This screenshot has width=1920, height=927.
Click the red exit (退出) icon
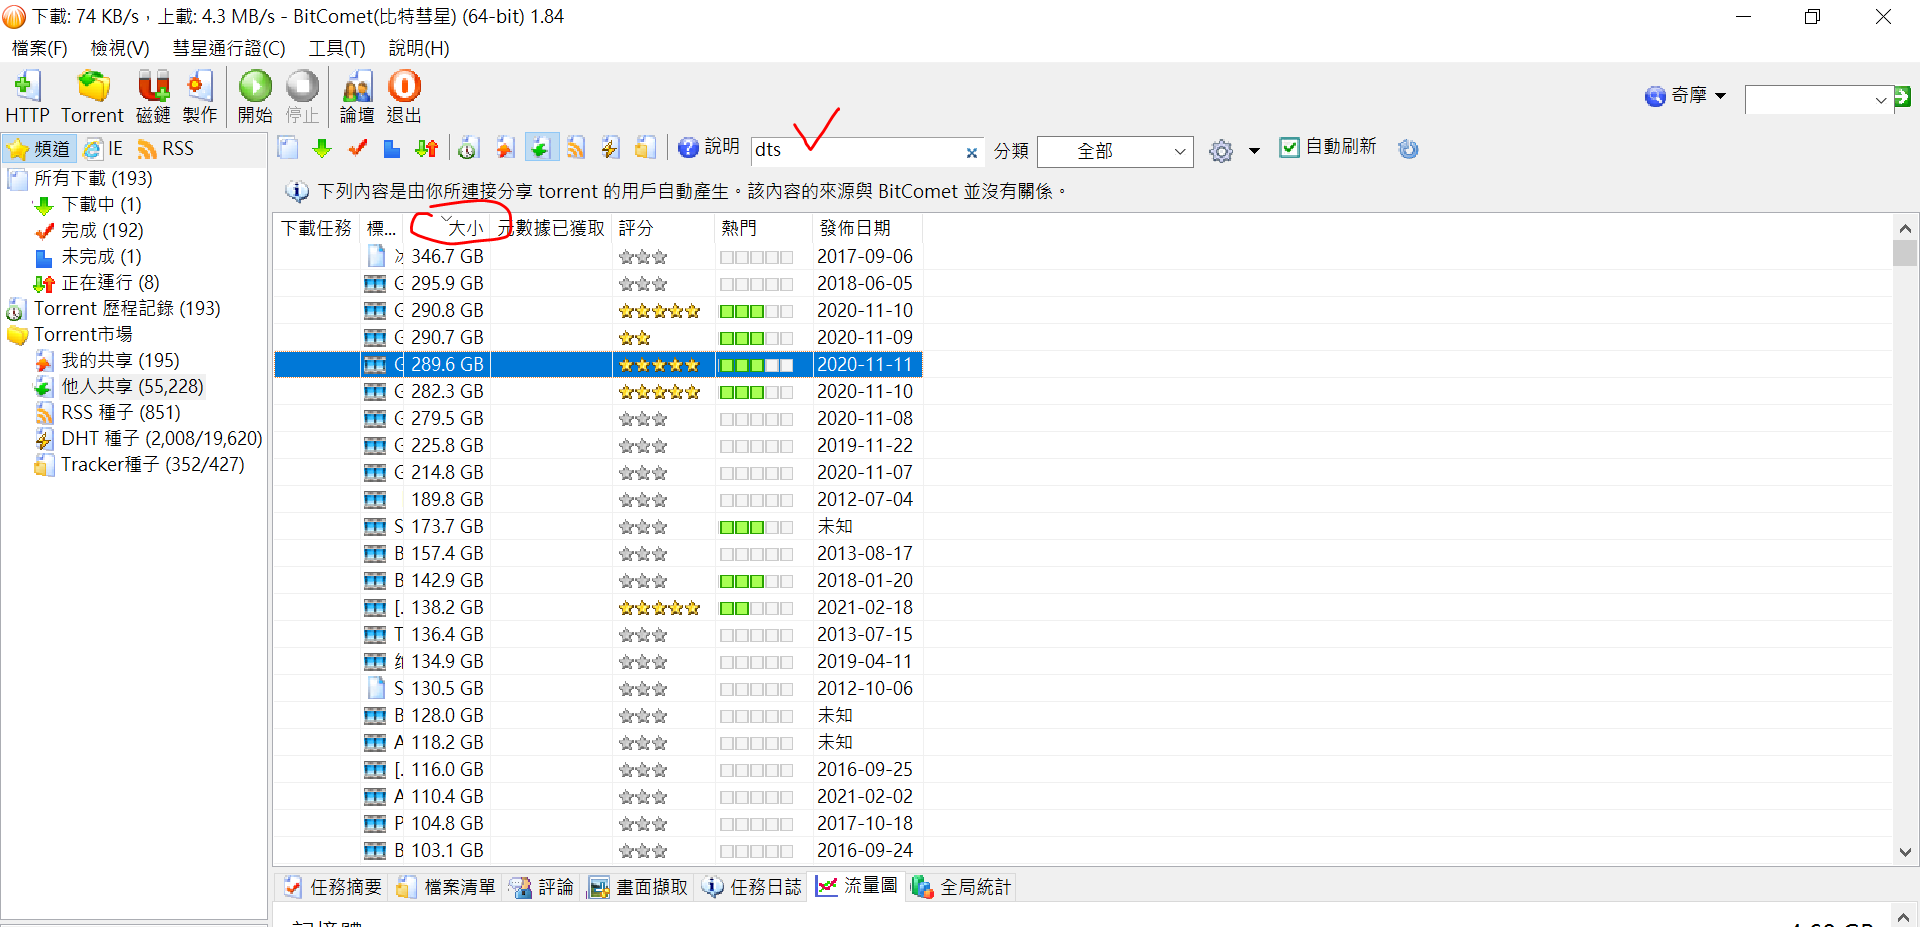(x=404, y=96)
